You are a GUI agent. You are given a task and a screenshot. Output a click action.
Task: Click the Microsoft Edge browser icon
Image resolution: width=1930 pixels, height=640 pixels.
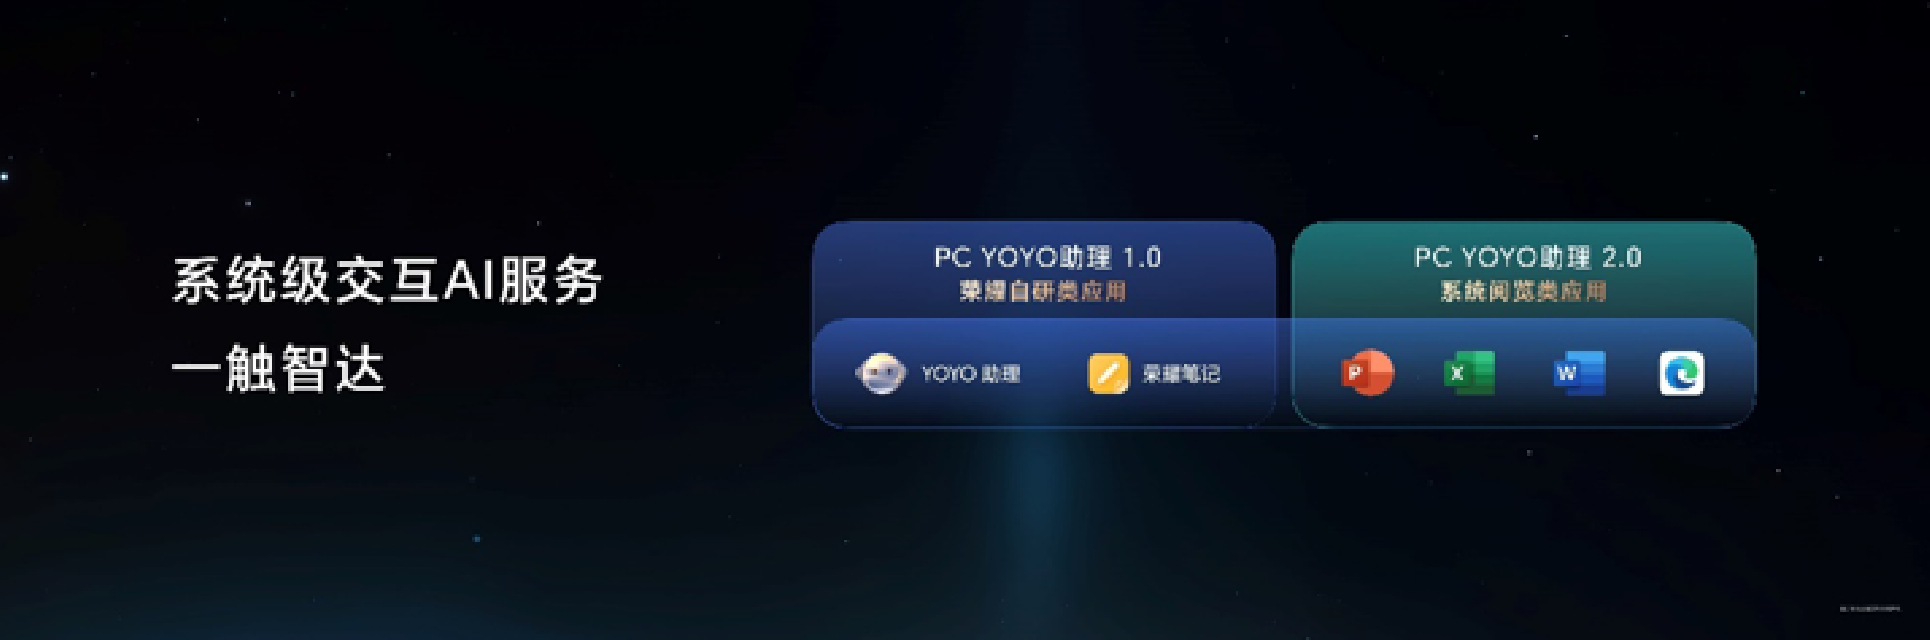click(x=1681, y=373)
